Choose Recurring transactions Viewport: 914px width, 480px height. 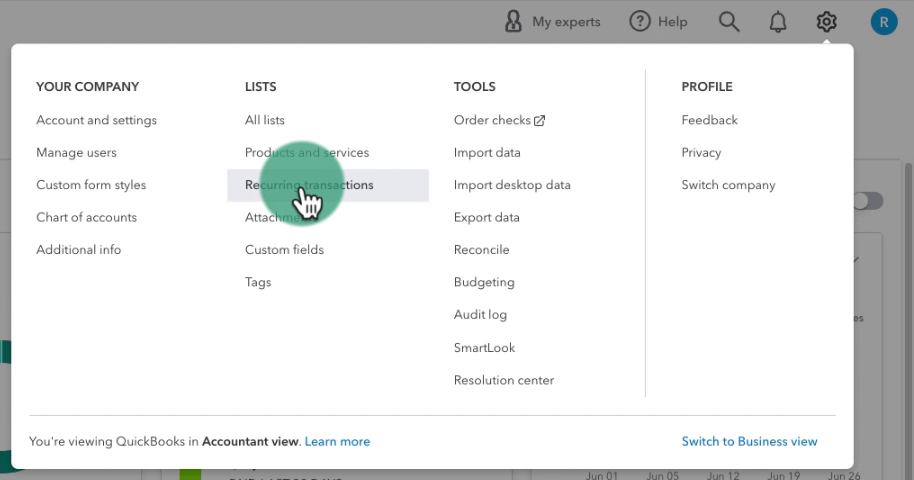pyautogui.click(x=328, y=185)
